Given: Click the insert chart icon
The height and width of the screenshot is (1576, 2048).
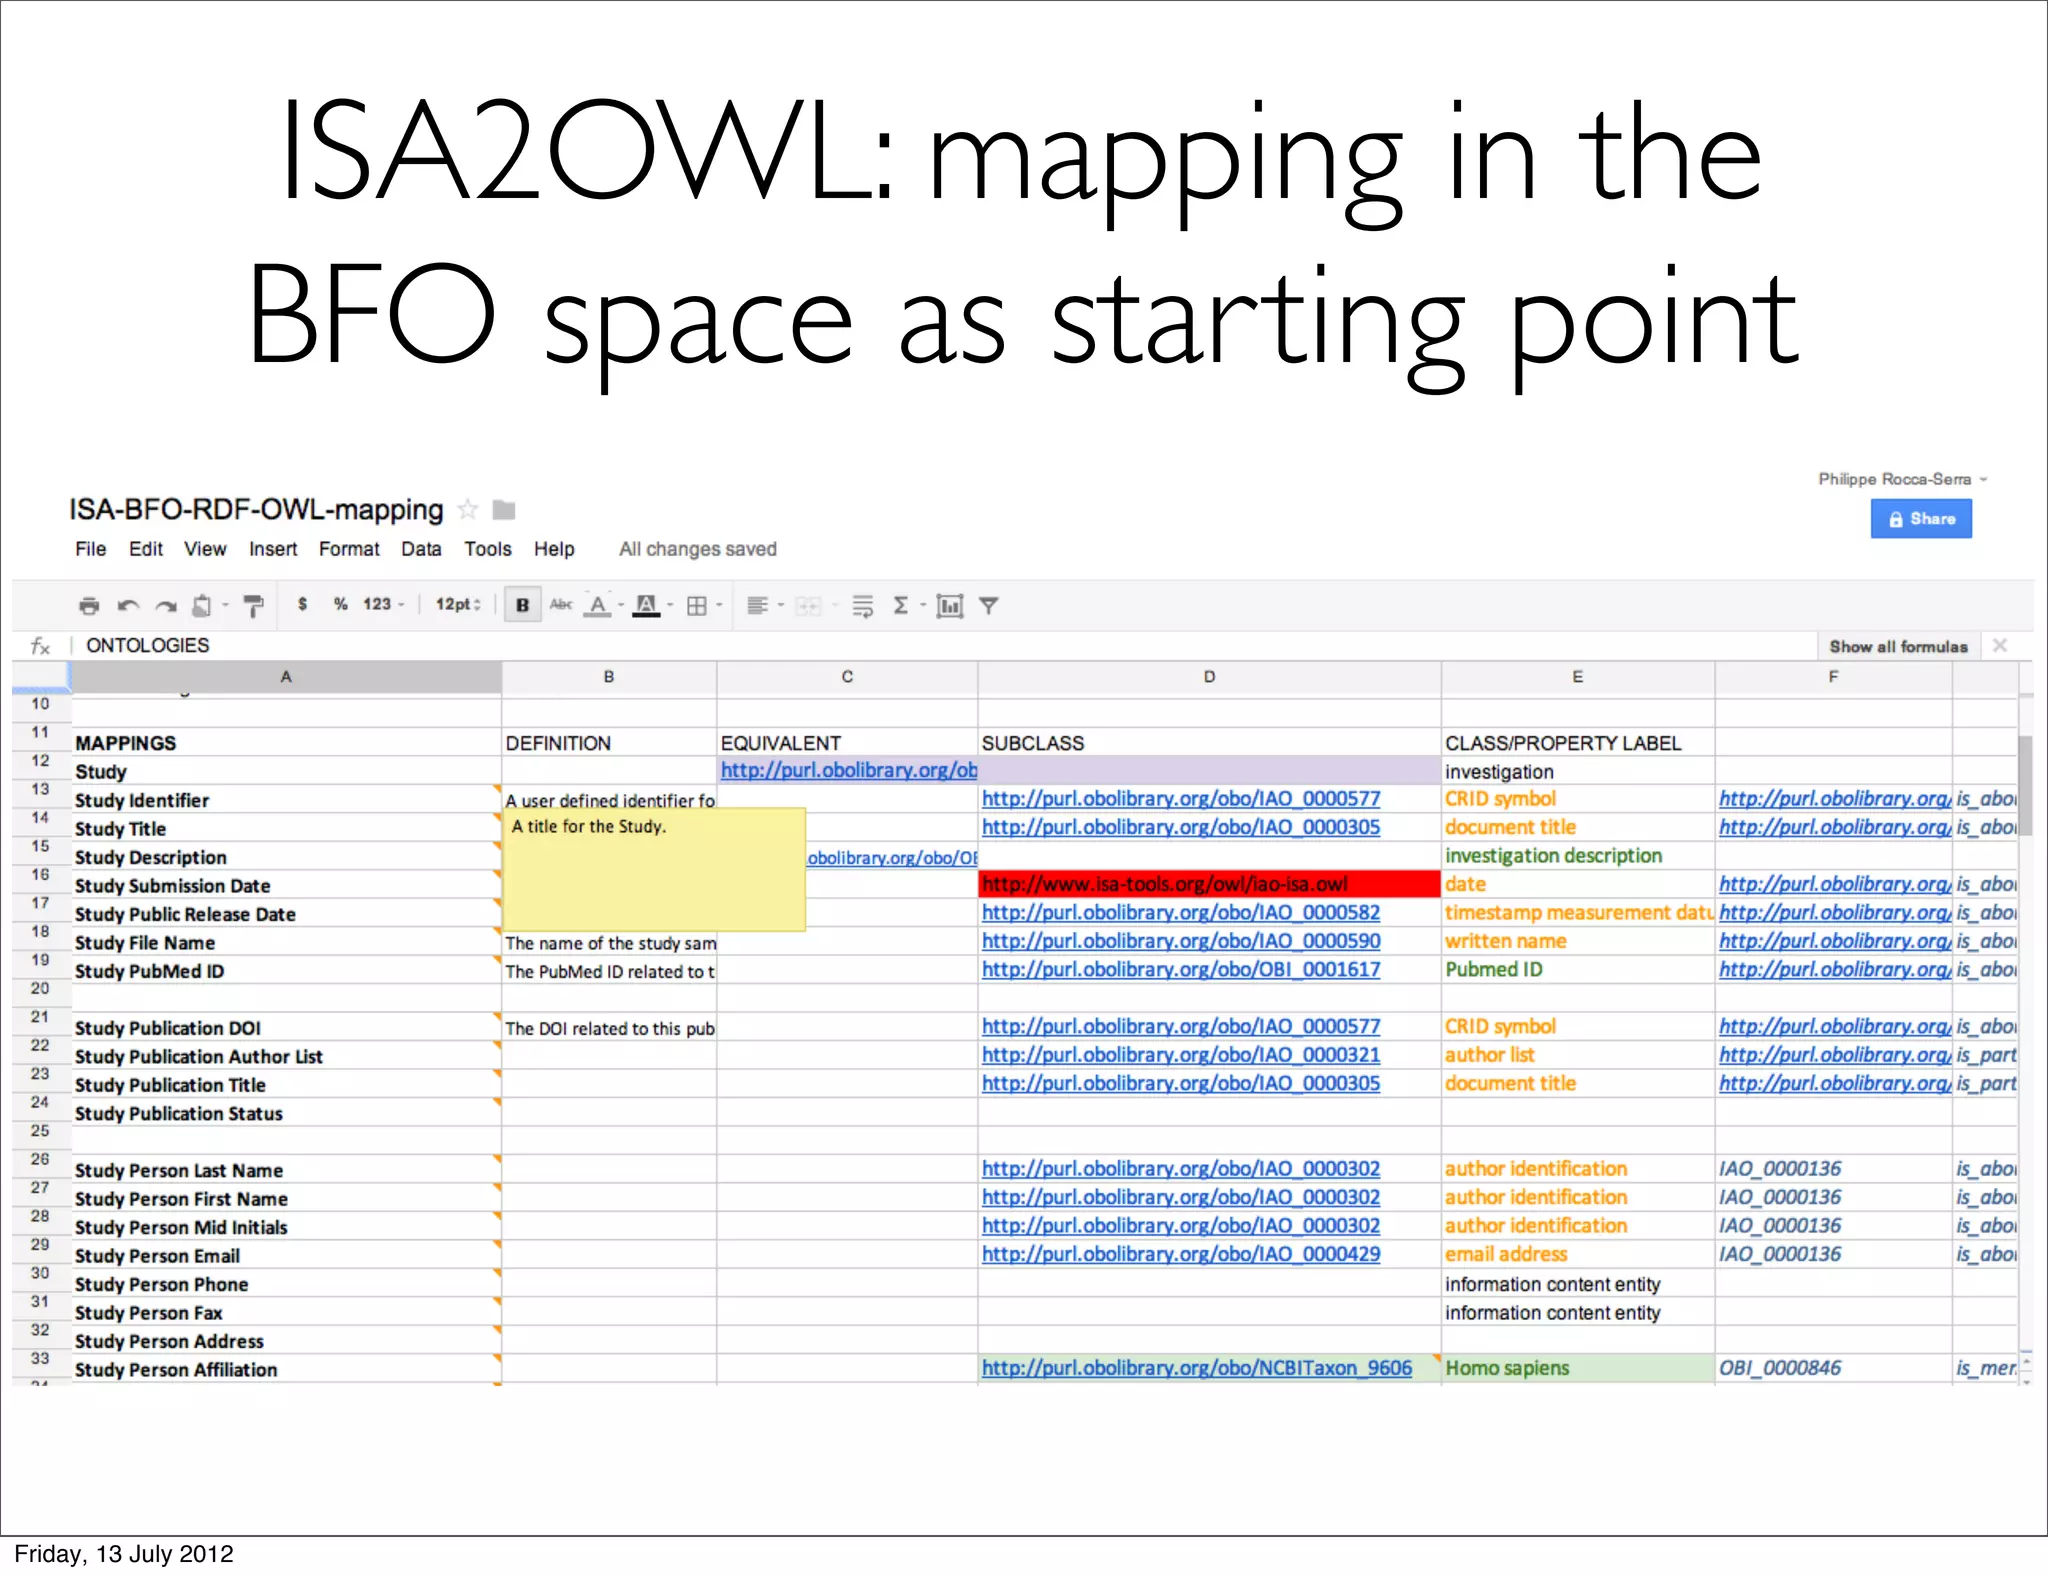Looking at the screenshot, I should coord(949,606).
